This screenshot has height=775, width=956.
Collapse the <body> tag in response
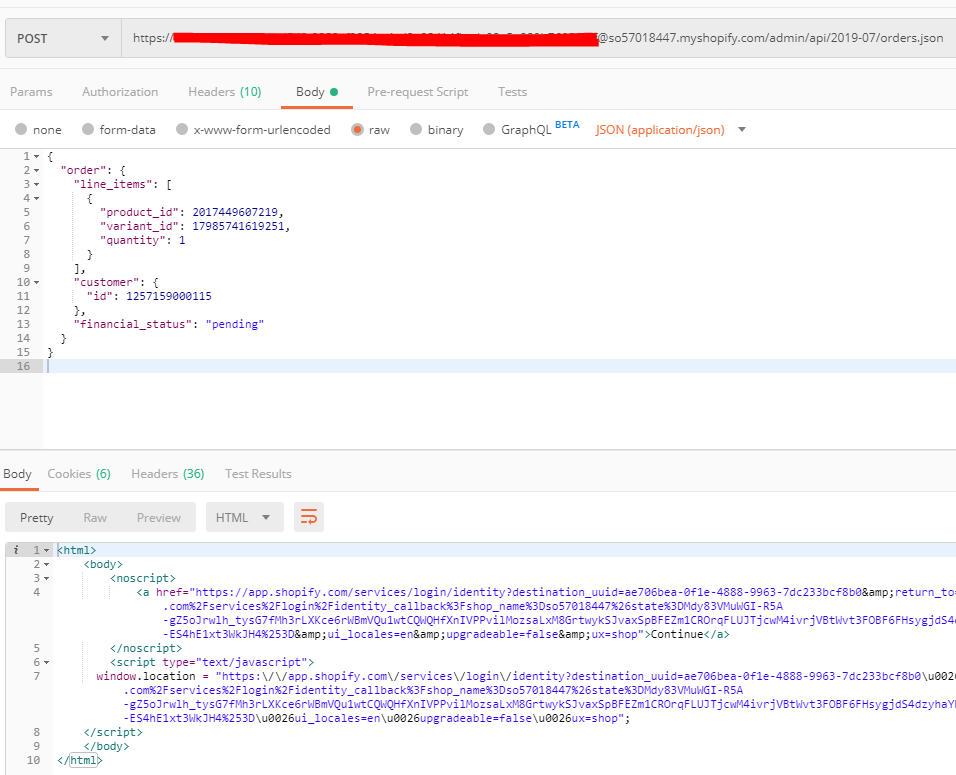[46, 565]
